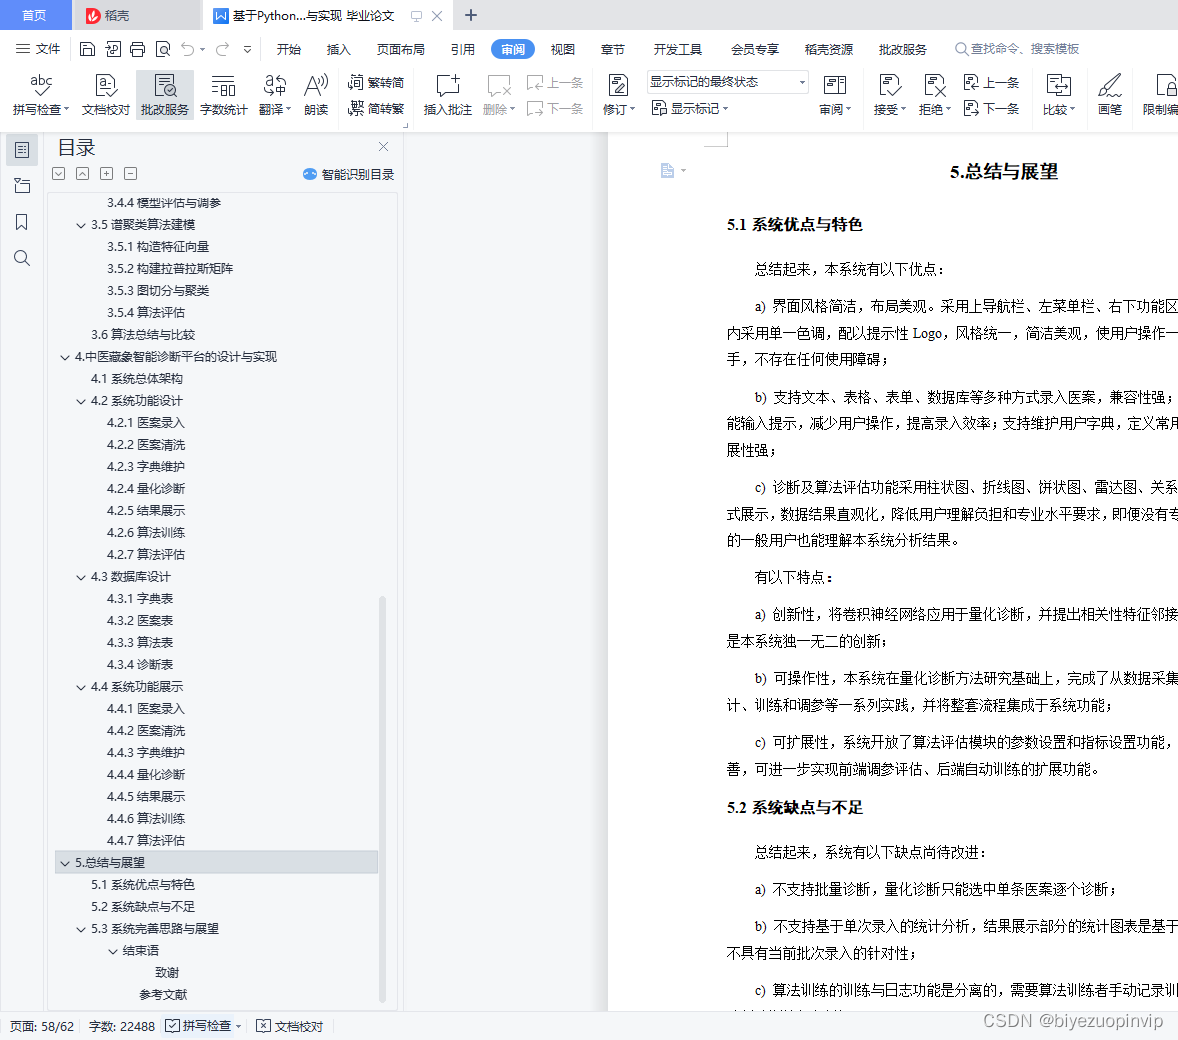Reject the revision with 拒绝

(x=935, y=95)
